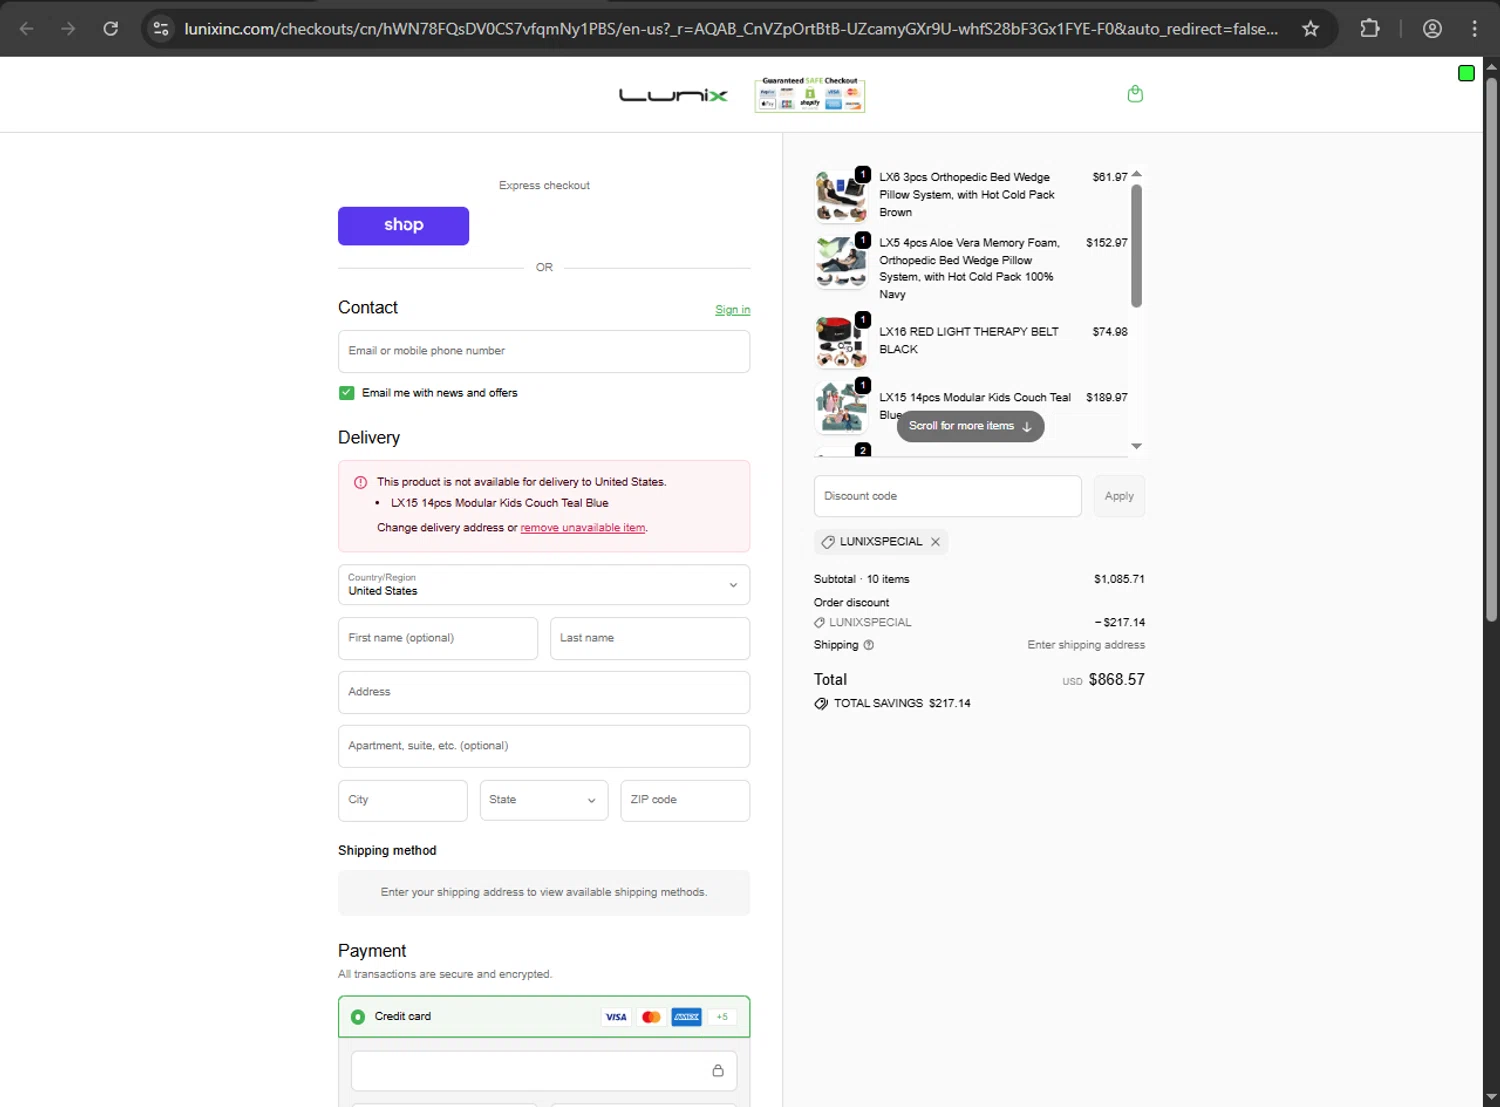
Task: Open site information icon in address bar
Action: 161,29
